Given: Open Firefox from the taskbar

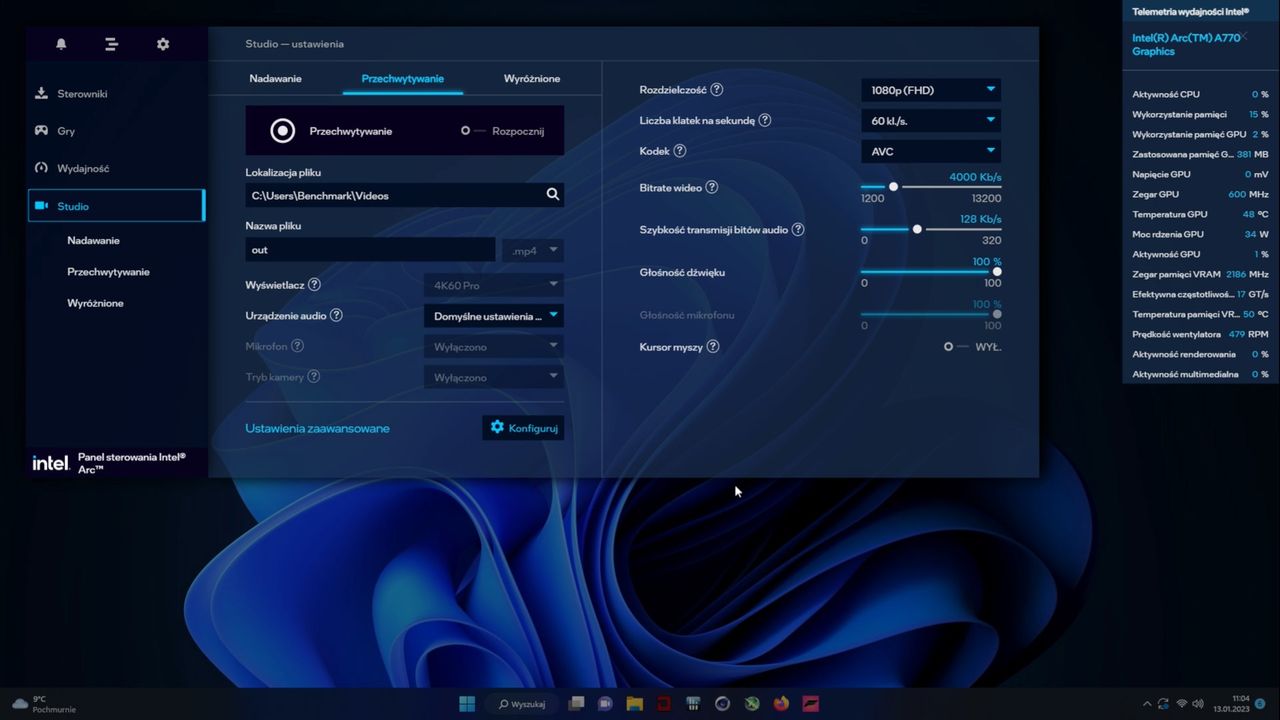Looking at the screenshot, I should point(781,704).
